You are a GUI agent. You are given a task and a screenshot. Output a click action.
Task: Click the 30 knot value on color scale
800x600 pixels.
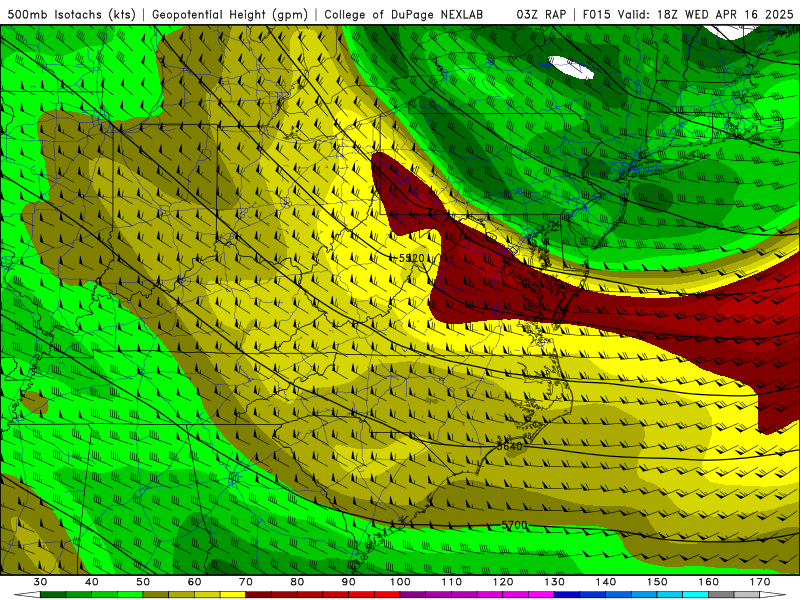tap(40, 582)
